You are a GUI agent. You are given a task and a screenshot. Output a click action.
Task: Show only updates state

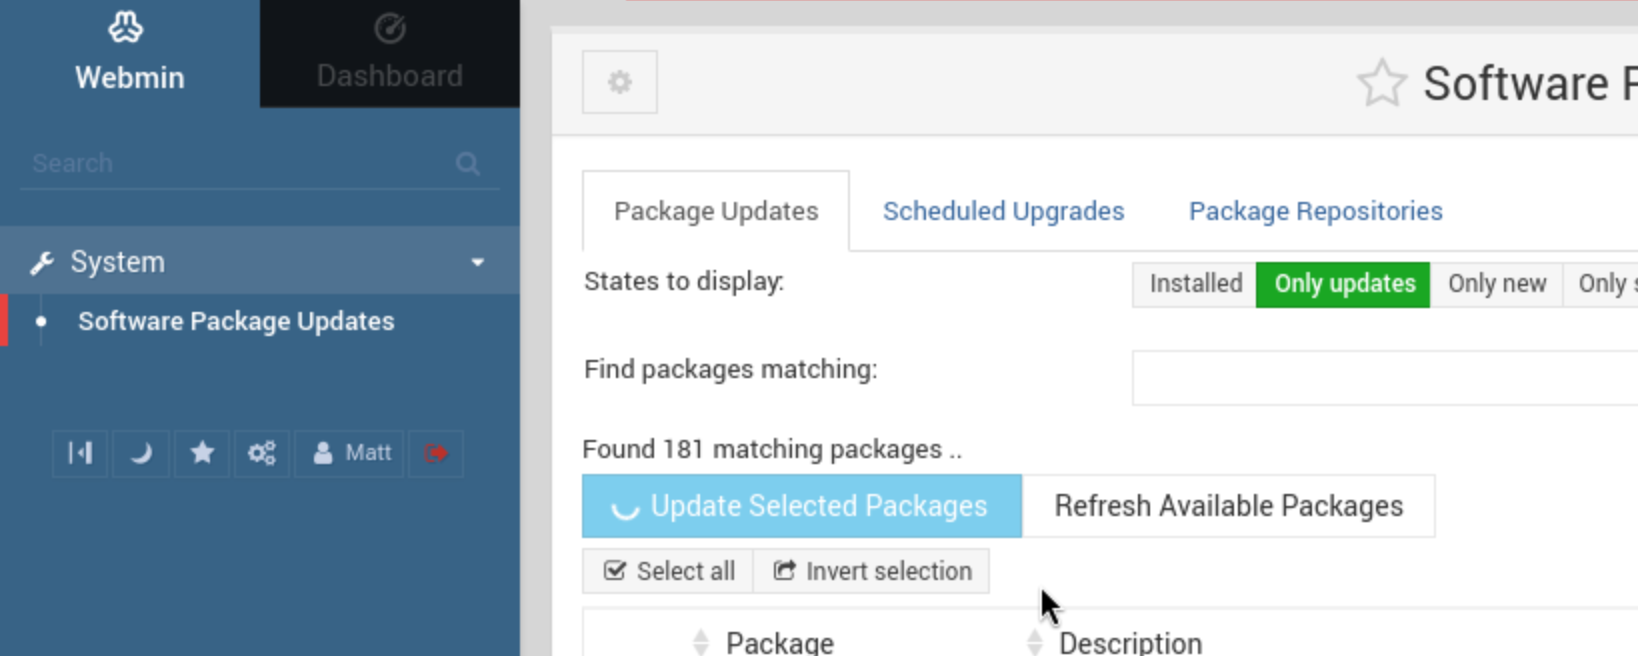[1343, 284]
